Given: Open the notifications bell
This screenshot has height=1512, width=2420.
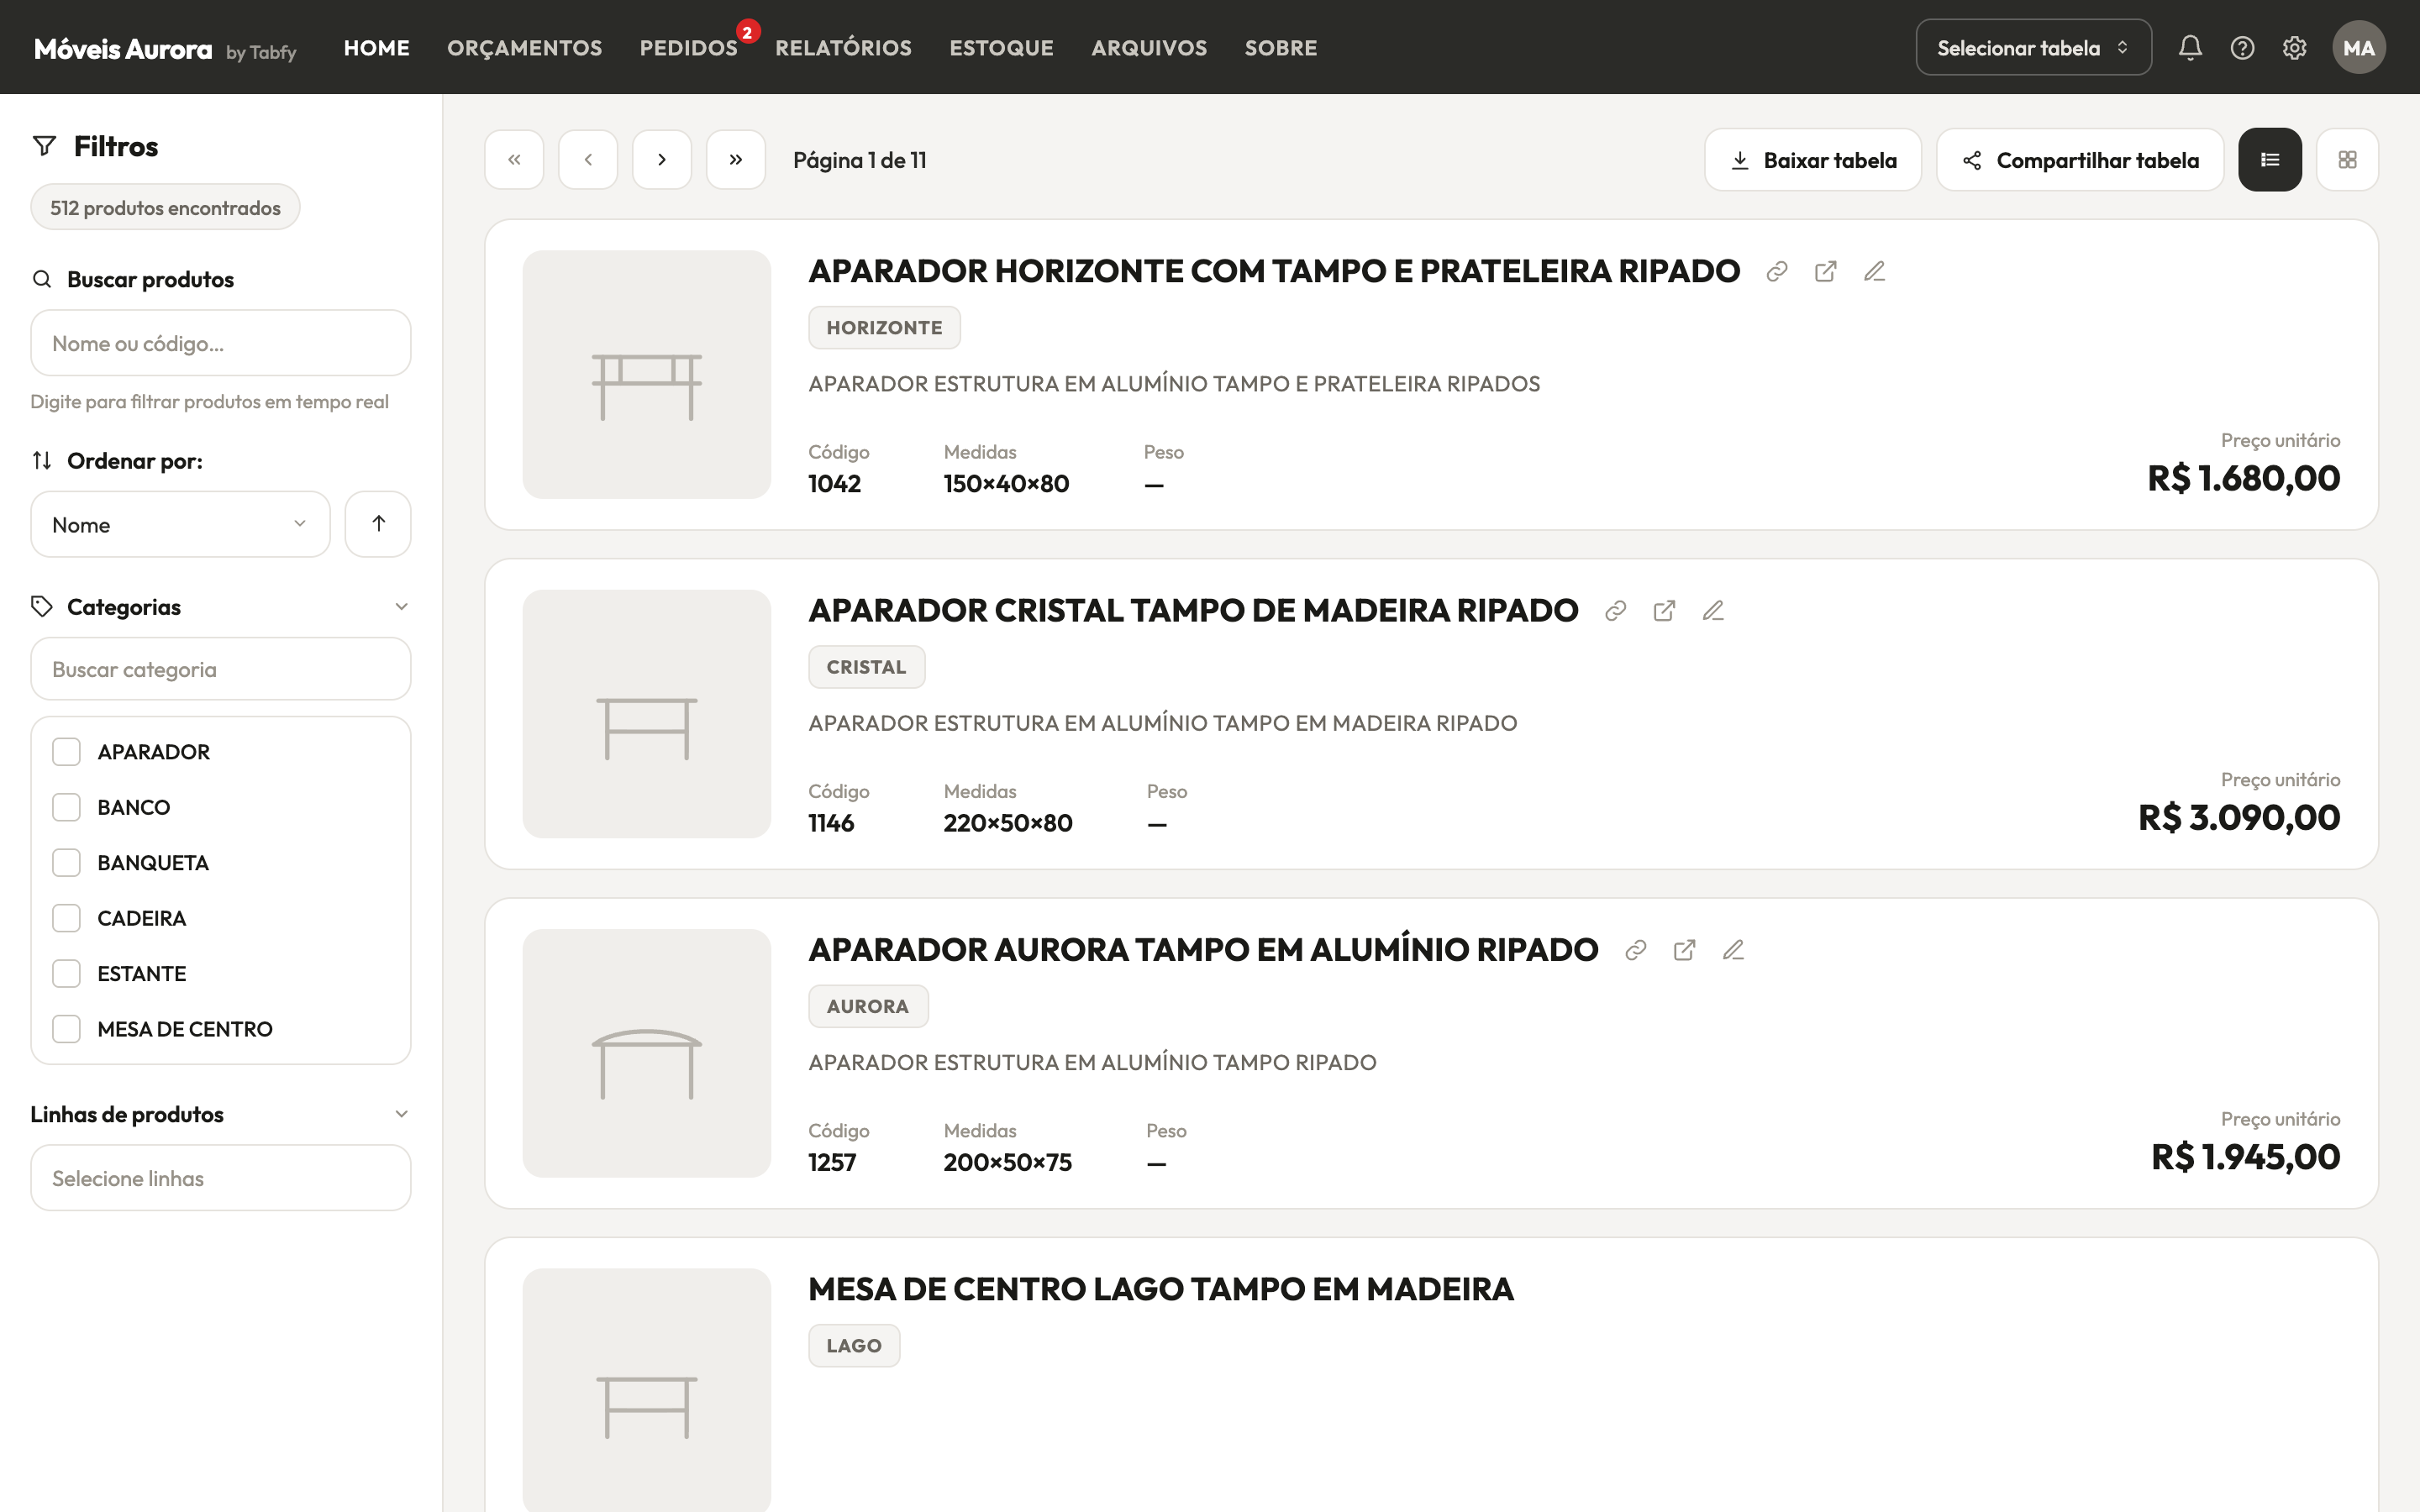Looking at the screenshot, I should pos(2190,48).
